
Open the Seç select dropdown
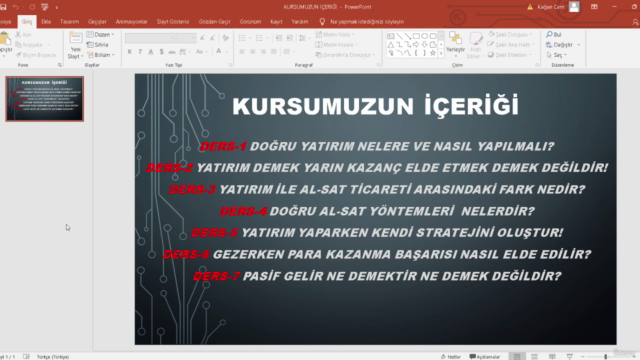(557, 55)
